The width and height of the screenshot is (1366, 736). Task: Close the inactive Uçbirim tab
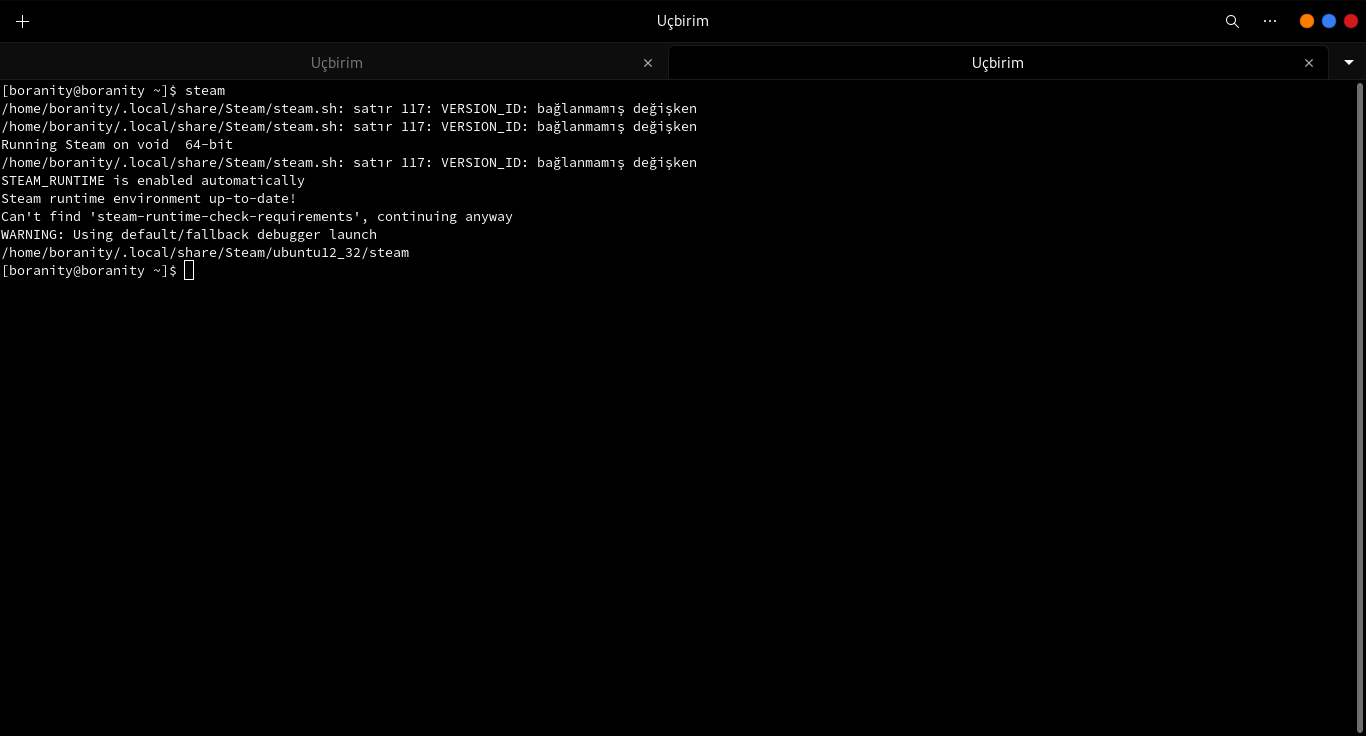coord(648,62)
